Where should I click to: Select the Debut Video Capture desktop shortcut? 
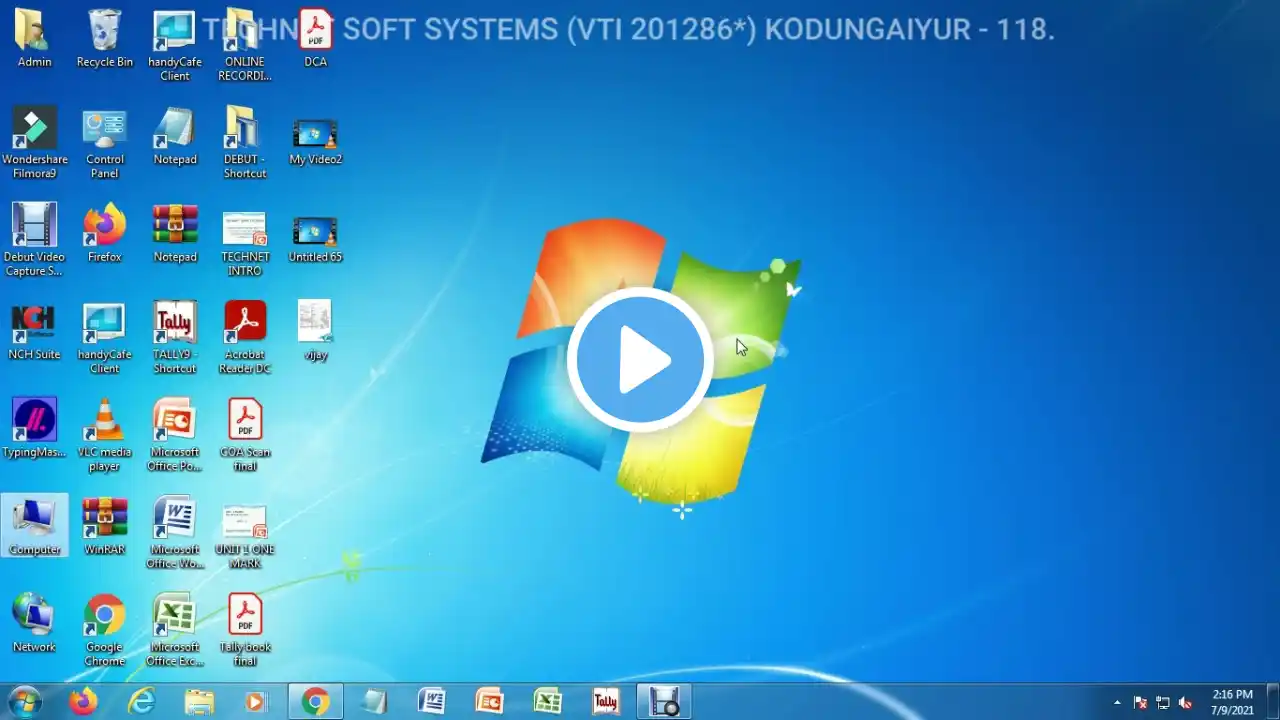coord(34,239)
